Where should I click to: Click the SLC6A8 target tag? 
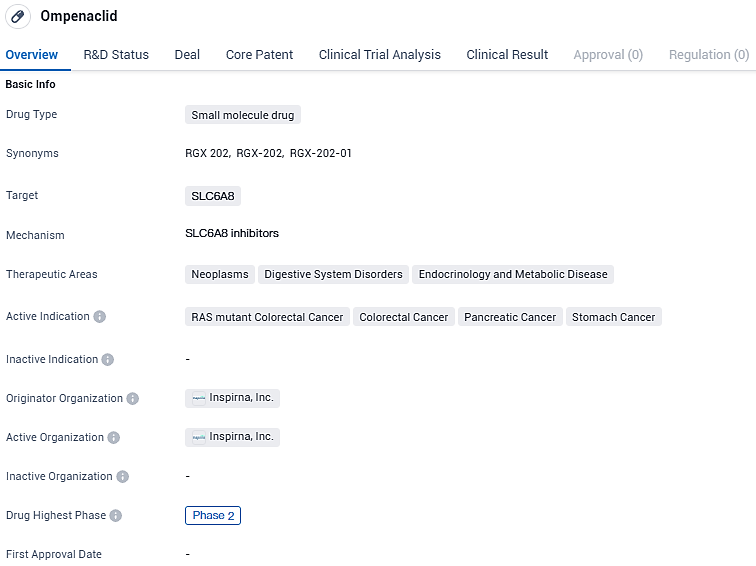pyautogui.click(x=213, y=196)
